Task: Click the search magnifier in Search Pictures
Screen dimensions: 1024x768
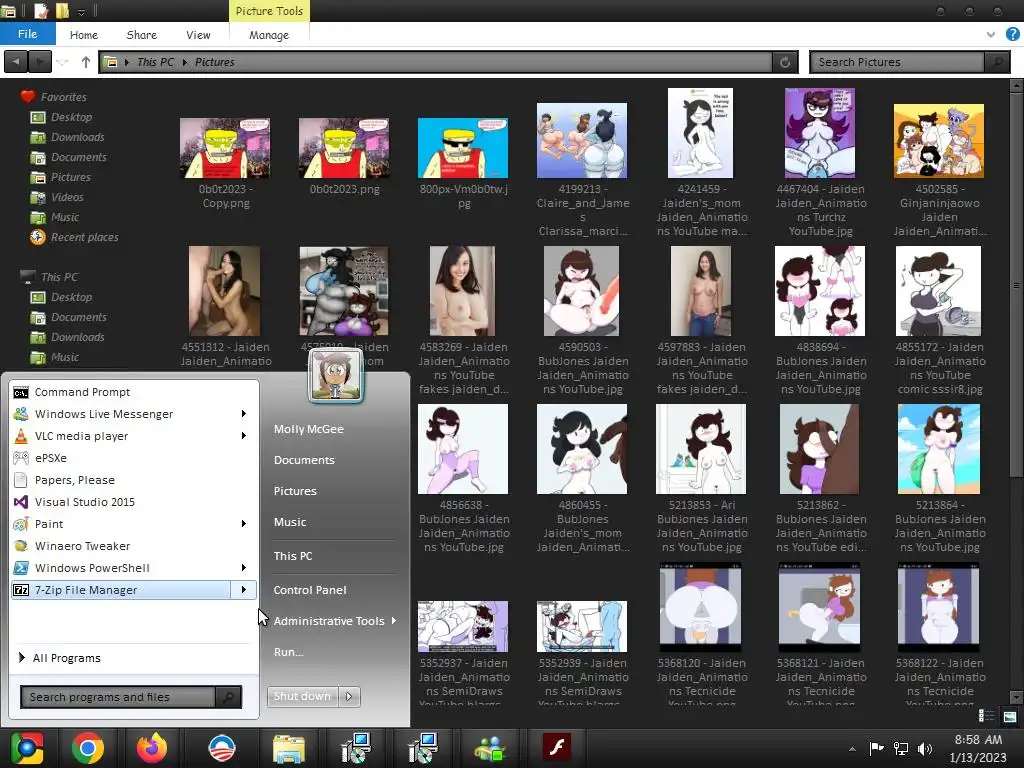Action: tap(997, 62)
